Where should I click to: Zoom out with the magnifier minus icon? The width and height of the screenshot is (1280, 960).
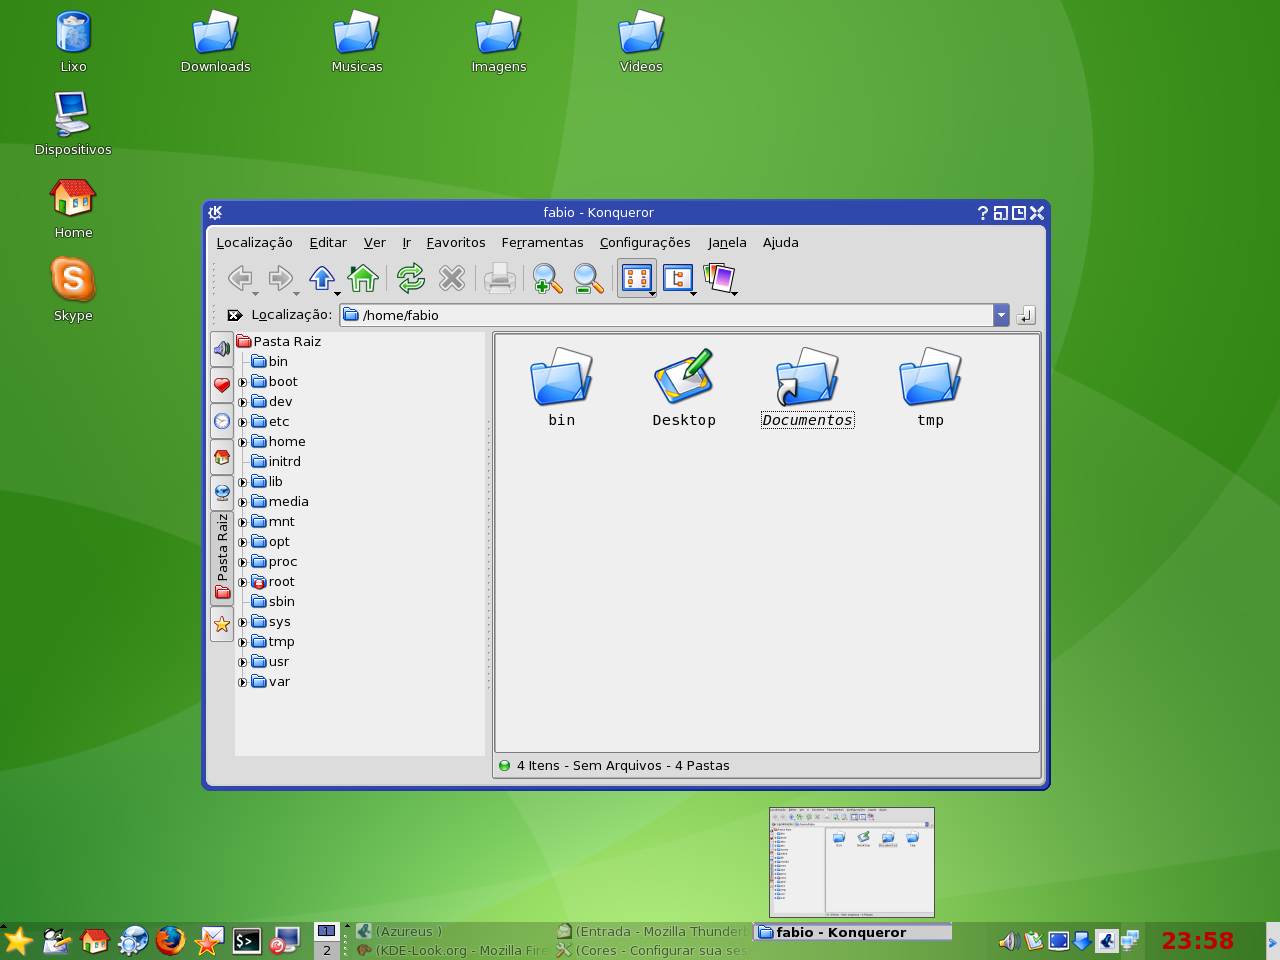coord(588,278)
